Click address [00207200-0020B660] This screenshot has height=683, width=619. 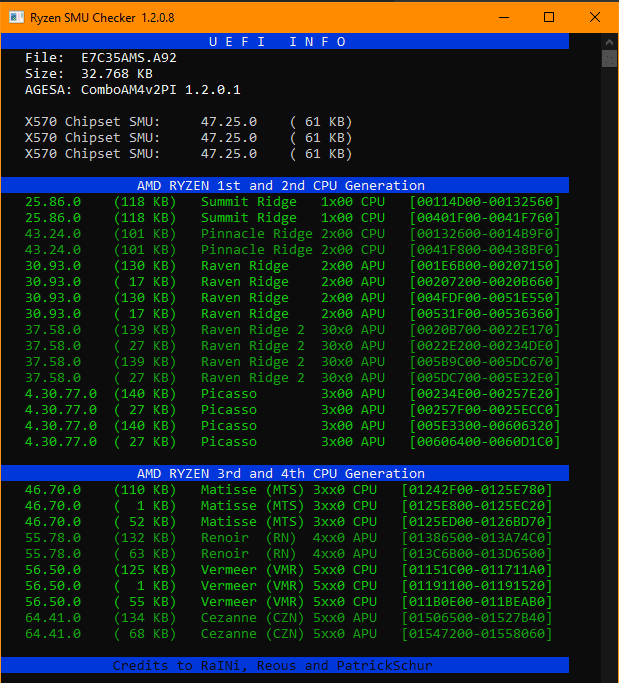(484, 281)
